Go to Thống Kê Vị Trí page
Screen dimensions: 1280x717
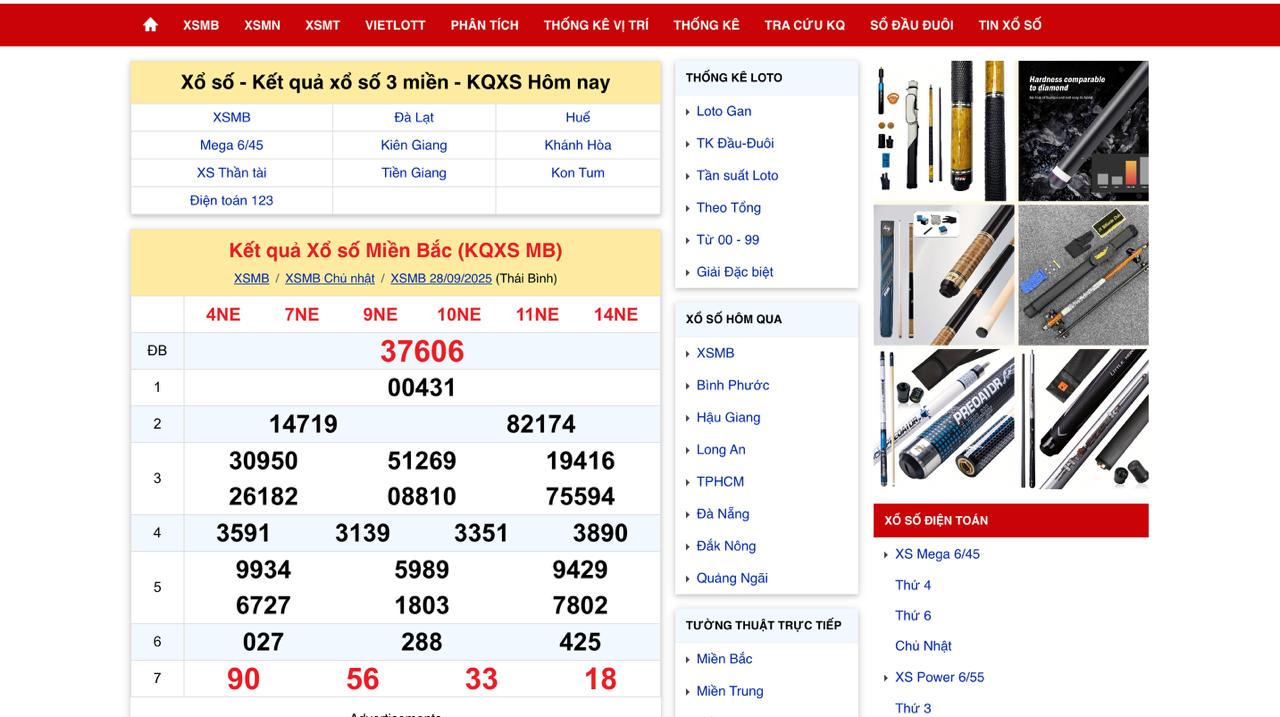pos(596,25)
